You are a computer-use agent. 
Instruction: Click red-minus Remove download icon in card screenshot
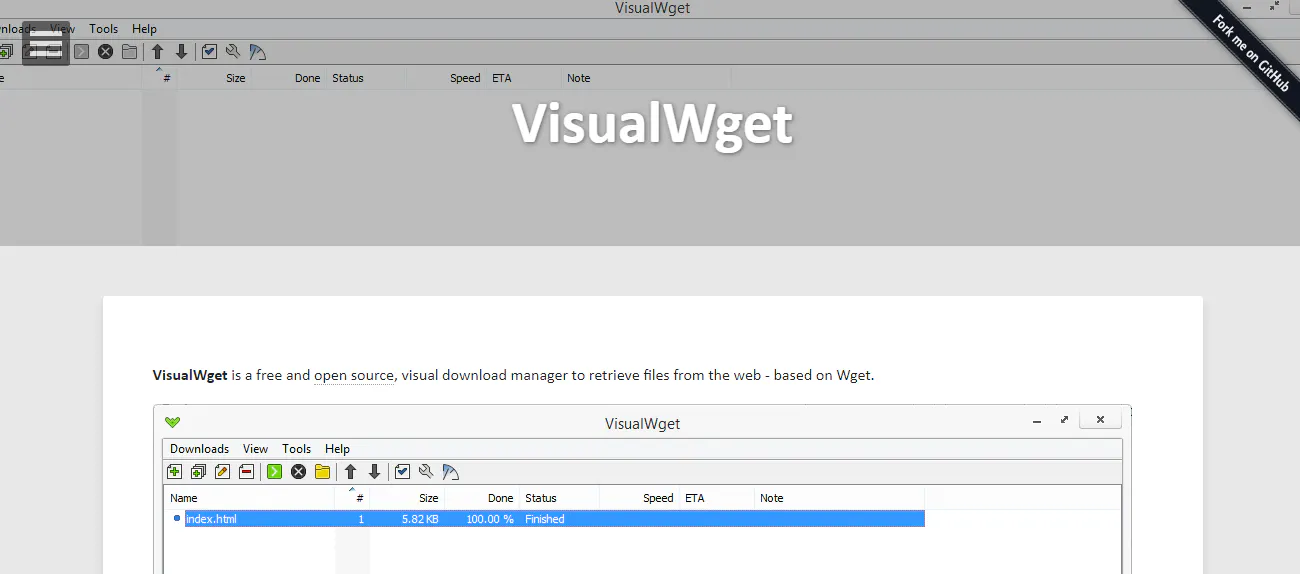click(246, 472)
